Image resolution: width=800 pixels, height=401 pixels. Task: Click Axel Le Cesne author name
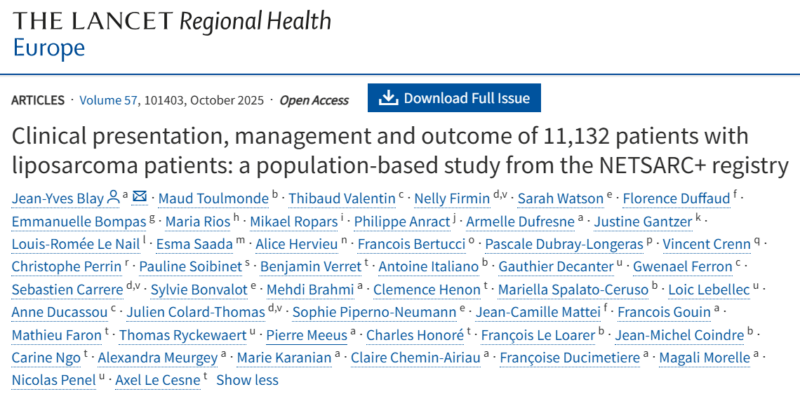coord(158,380)
